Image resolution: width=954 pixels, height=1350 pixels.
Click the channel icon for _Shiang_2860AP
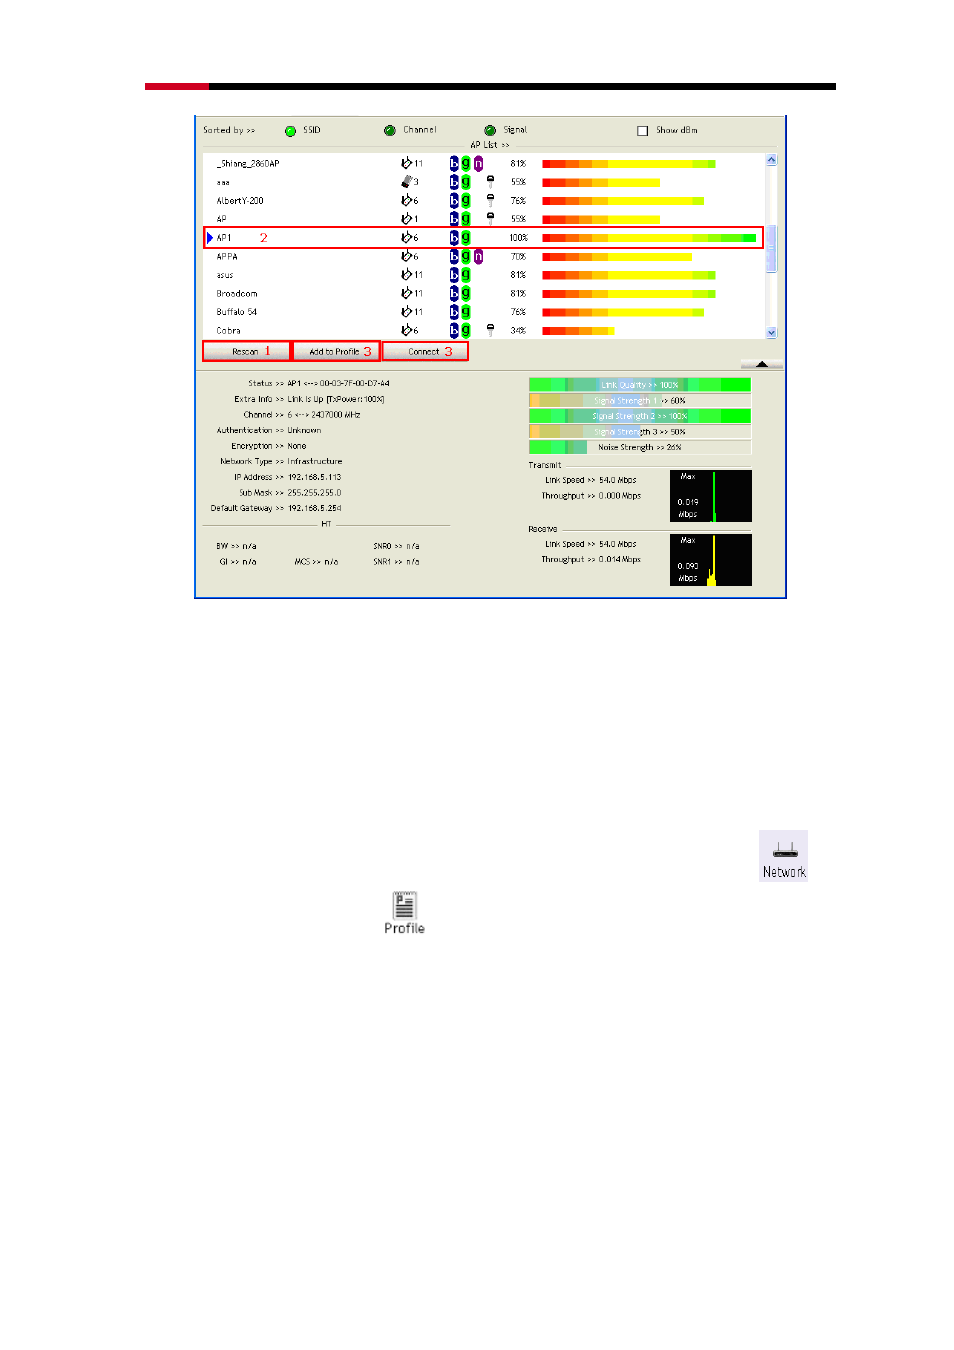tap(406, 163)
